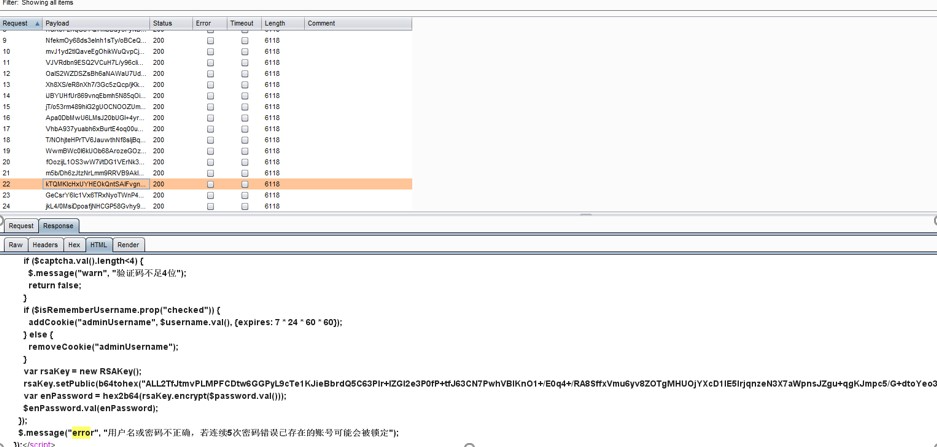Select payload row starting with T/NOhjteHPrTV6
The width and height of the screenshot is (937, 447).
[96, 140]
